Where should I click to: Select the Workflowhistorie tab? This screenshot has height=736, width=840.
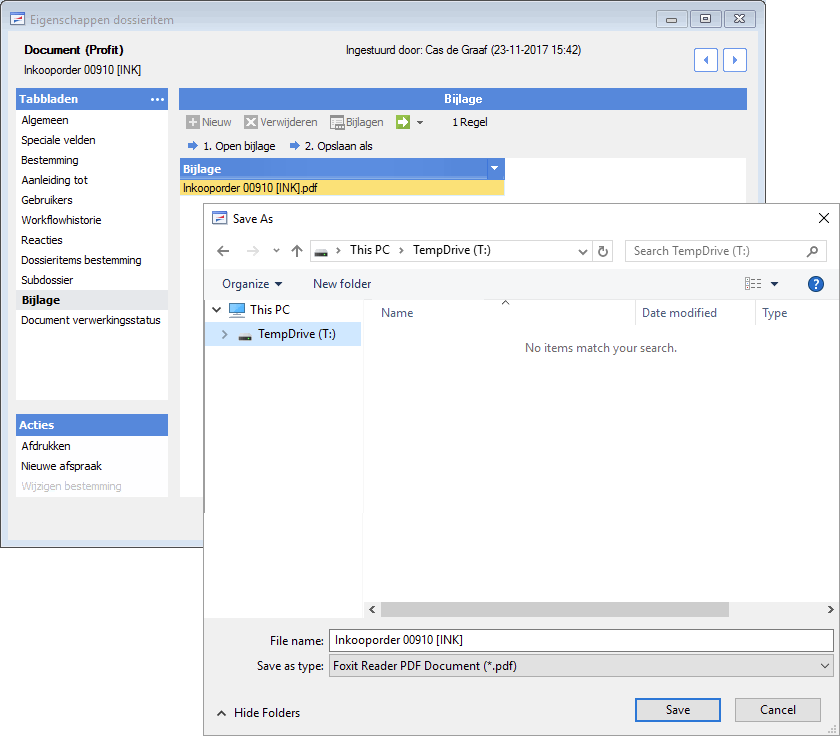61,220
